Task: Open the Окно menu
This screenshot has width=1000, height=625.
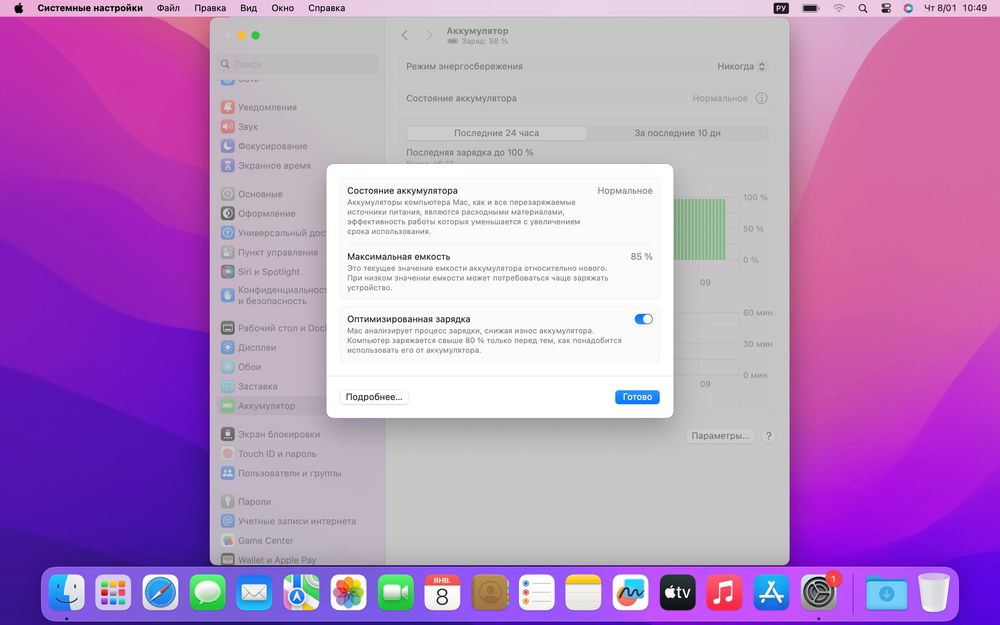Action: (283, 8)
